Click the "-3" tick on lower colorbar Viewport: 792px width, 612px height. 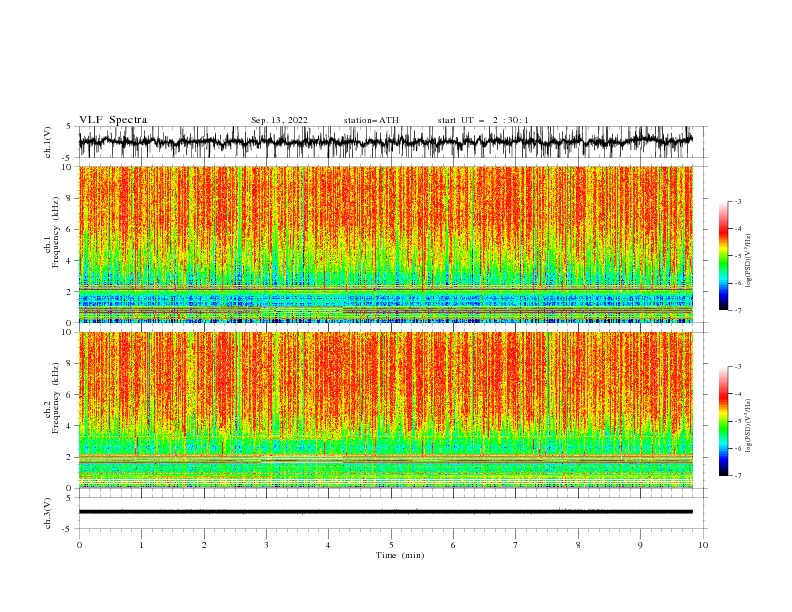pos(737,367)
